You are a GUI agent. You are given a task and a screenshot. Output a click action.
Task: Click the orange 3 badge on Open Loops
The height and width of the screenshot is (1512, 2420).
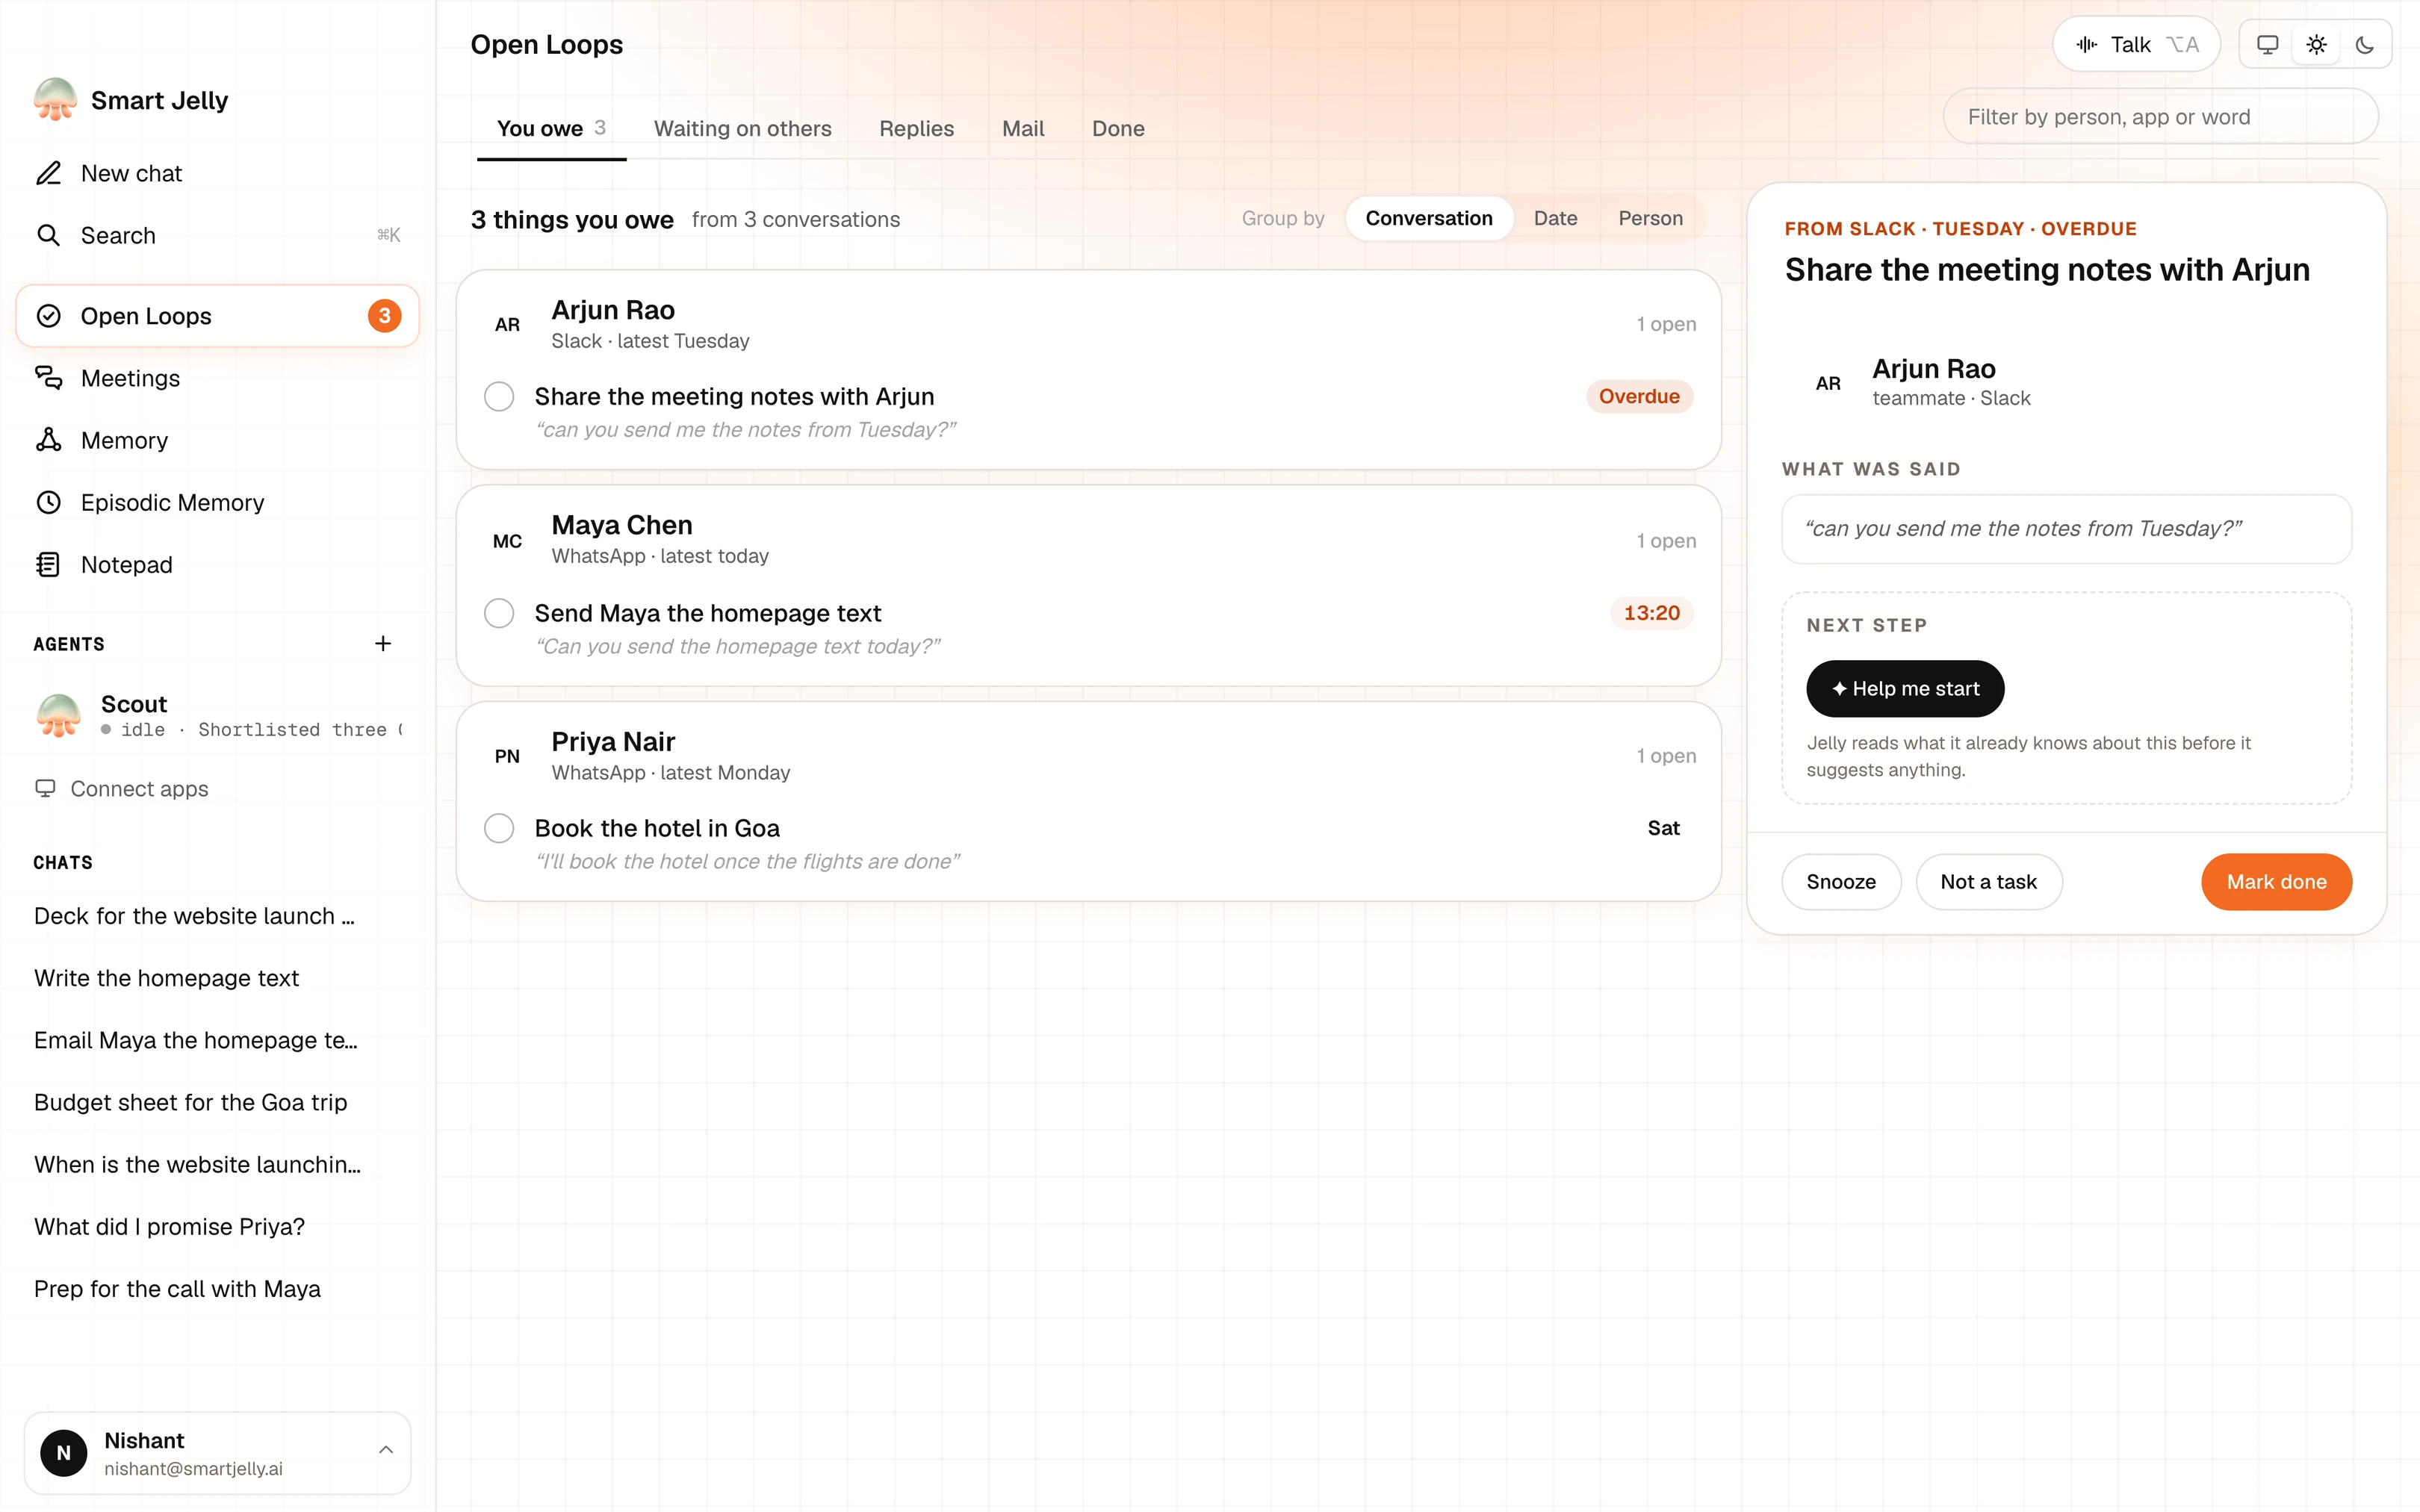384,316
